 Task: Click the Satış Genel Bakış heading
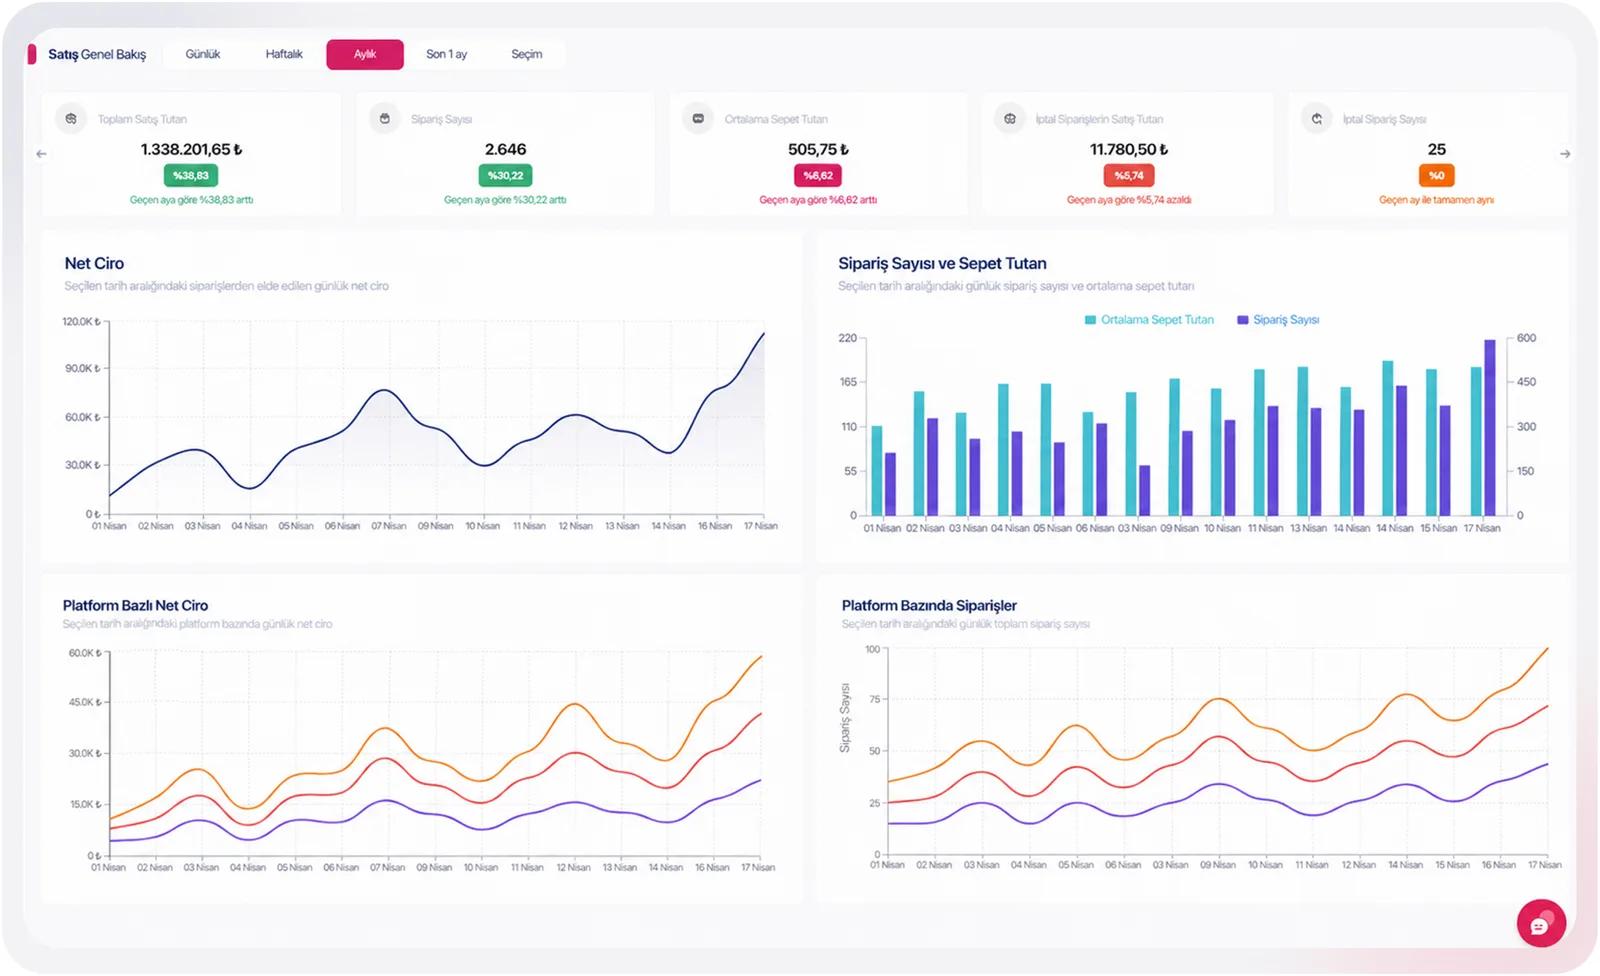click(97, 54)
